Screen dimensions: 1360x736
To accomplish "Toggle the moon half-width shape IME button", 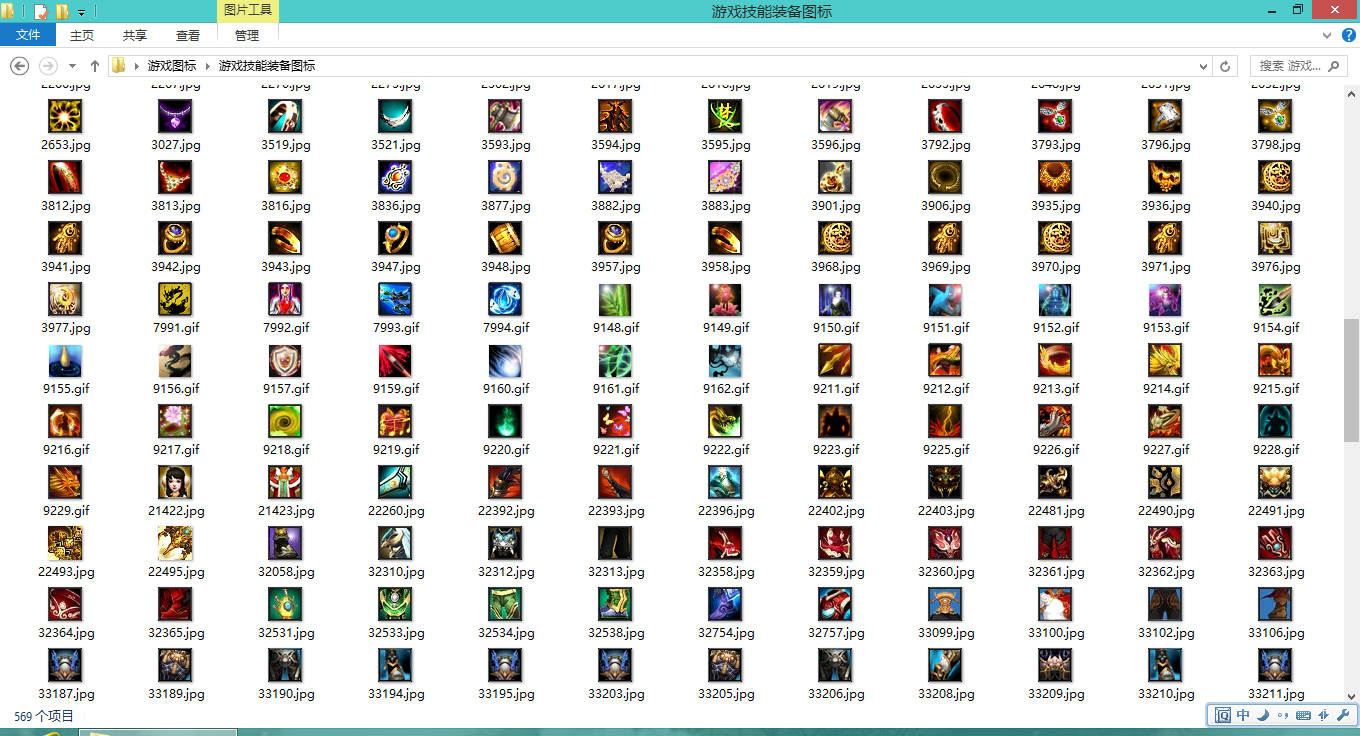I will (x=1263, y=715).
